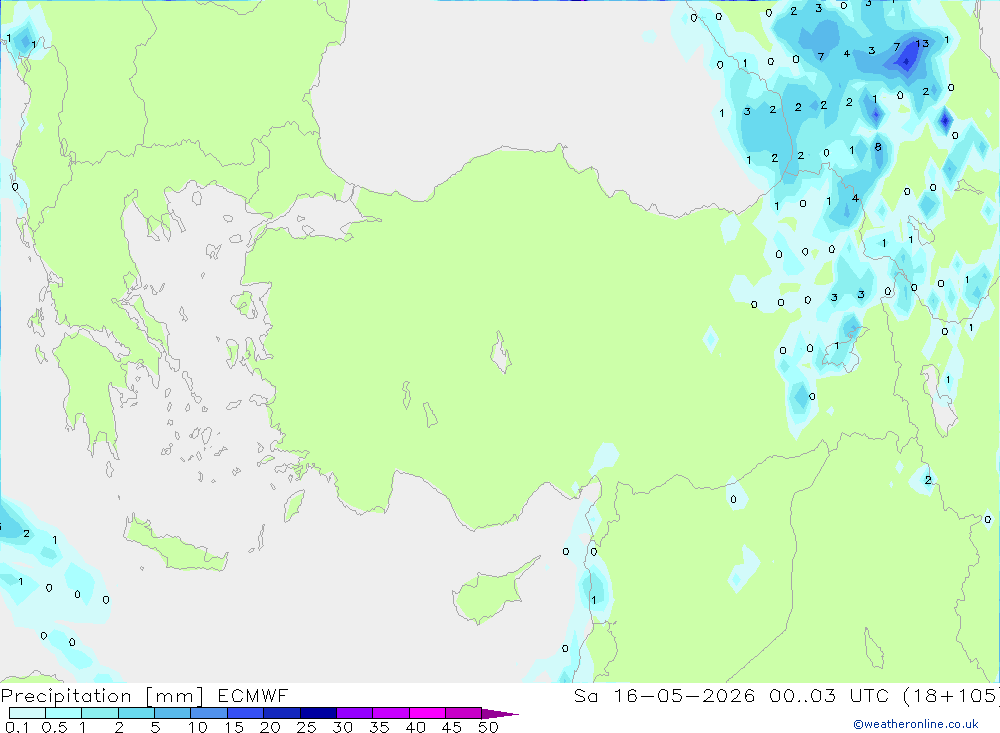Choose the 40–45 mm legend color swatch
1000x733 pixels.
click(427, 713)
